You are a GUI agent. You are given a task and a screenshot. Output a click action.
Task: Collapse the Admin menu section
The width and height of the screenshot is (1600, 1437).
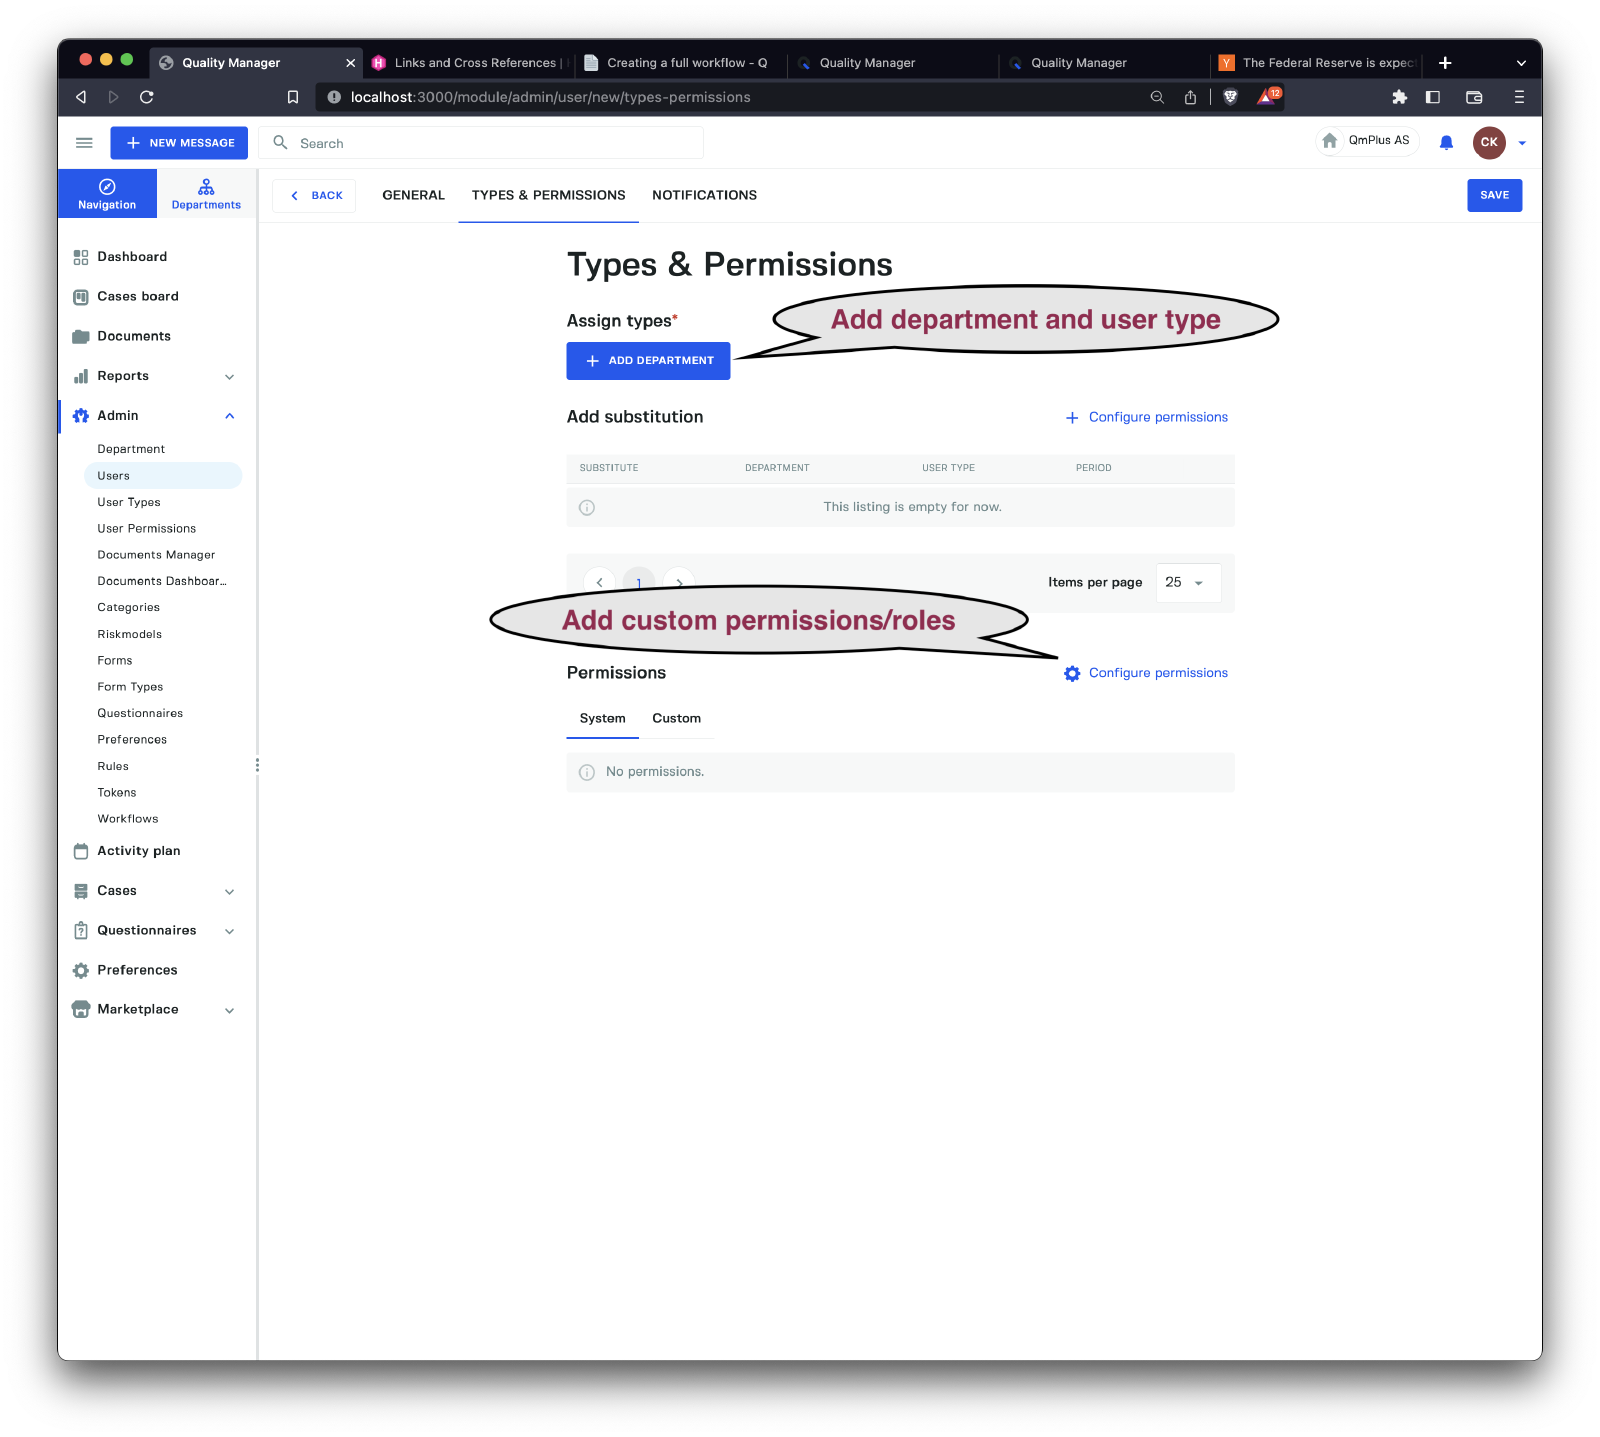tap(229, 416)
